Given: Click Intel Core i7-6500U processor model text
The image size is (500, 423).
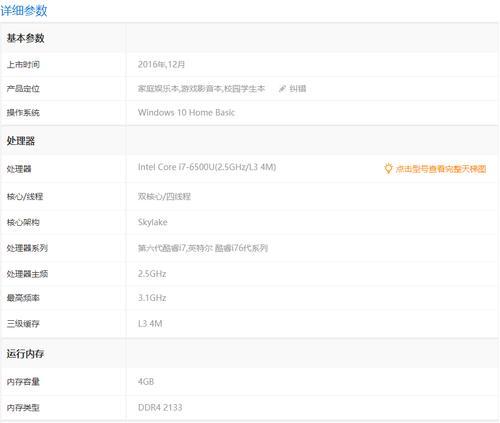Looking at the screenshot, I should pos(207,167).
